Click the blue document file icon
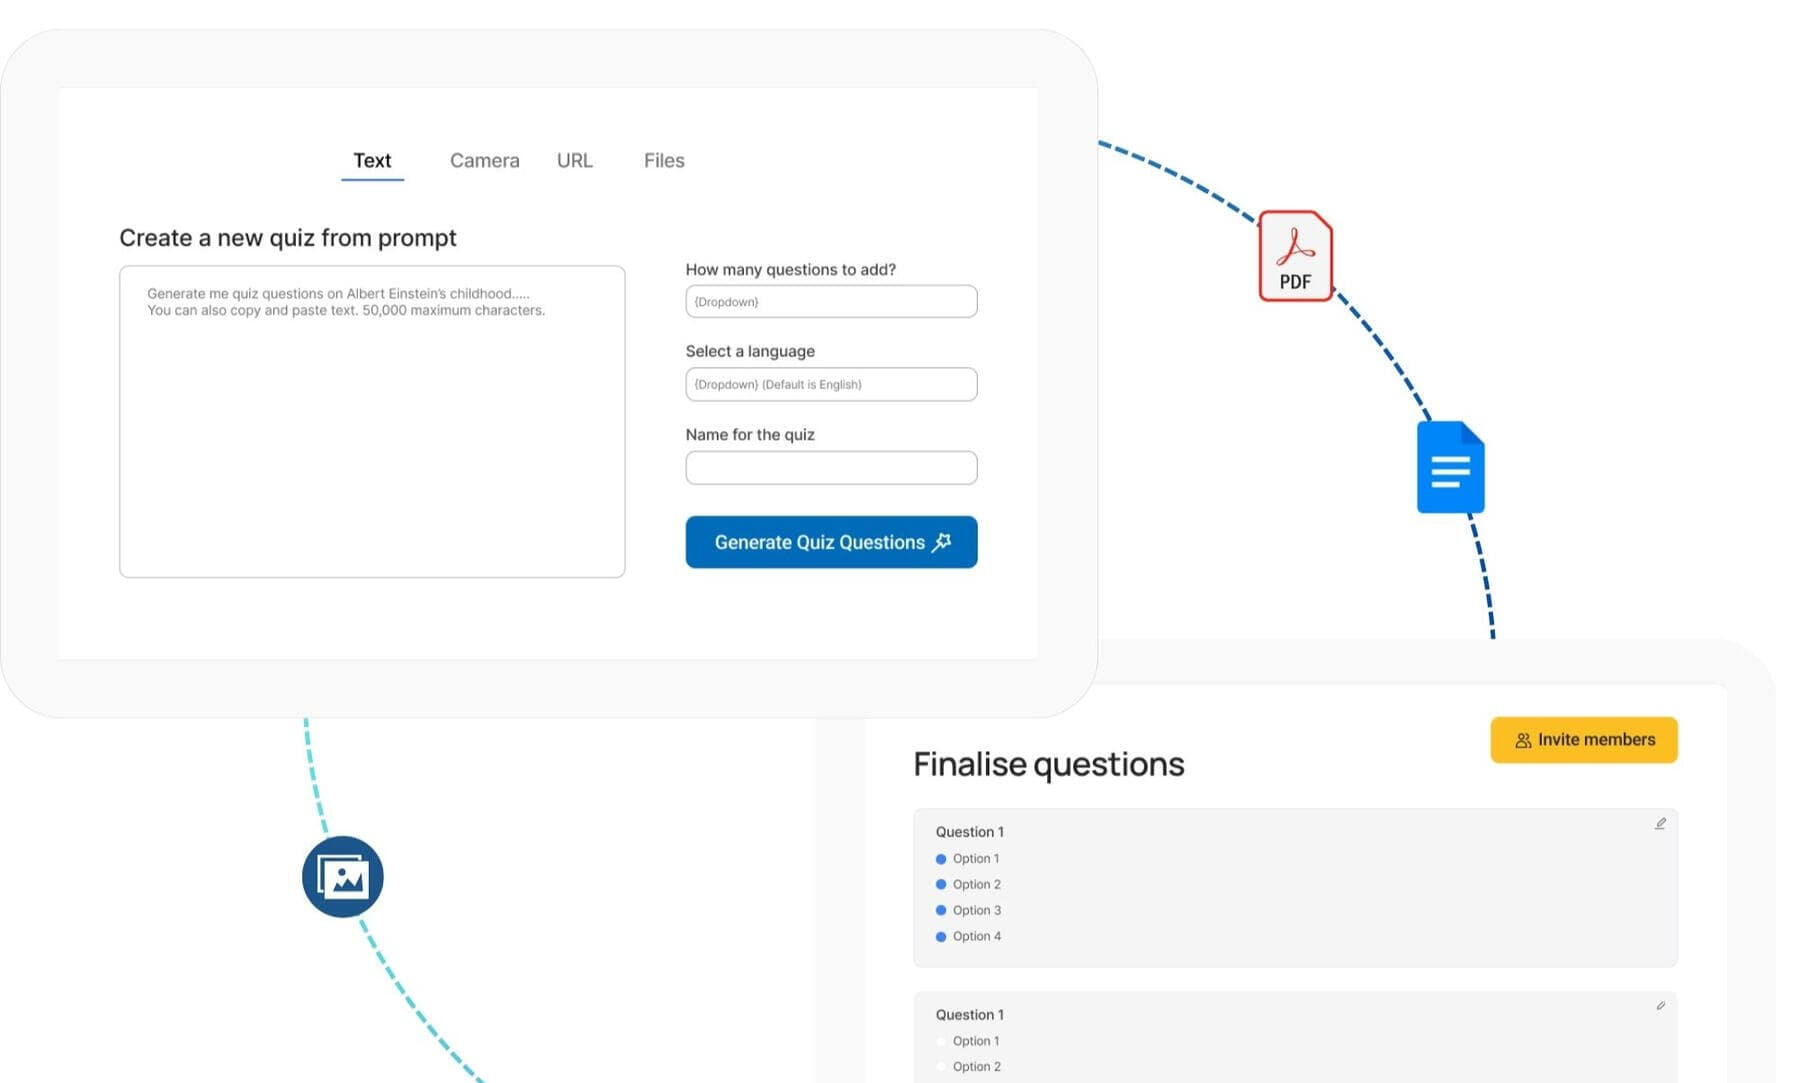 (x=1450, y=468)
